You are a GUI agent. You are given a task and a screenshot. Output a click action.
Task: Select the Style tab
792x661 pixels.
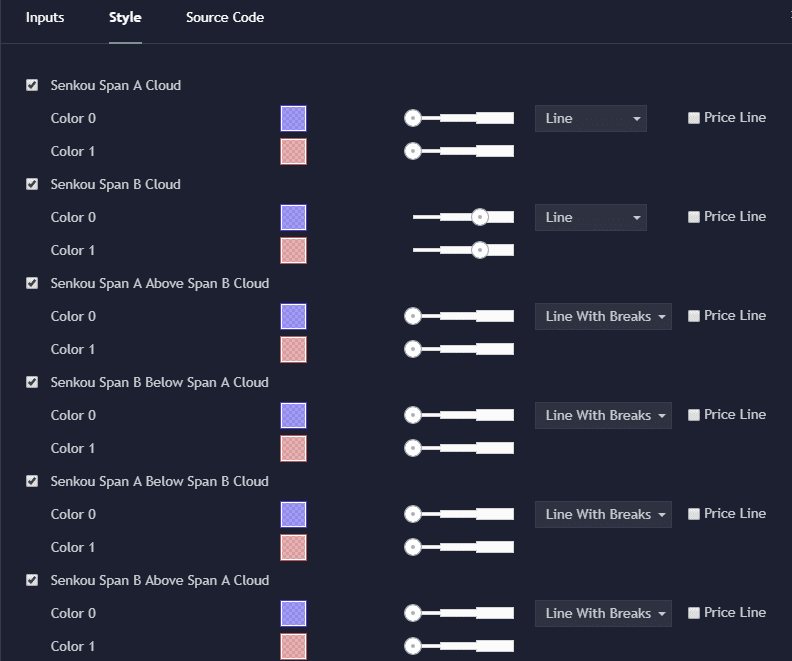(x=125, y=18)
